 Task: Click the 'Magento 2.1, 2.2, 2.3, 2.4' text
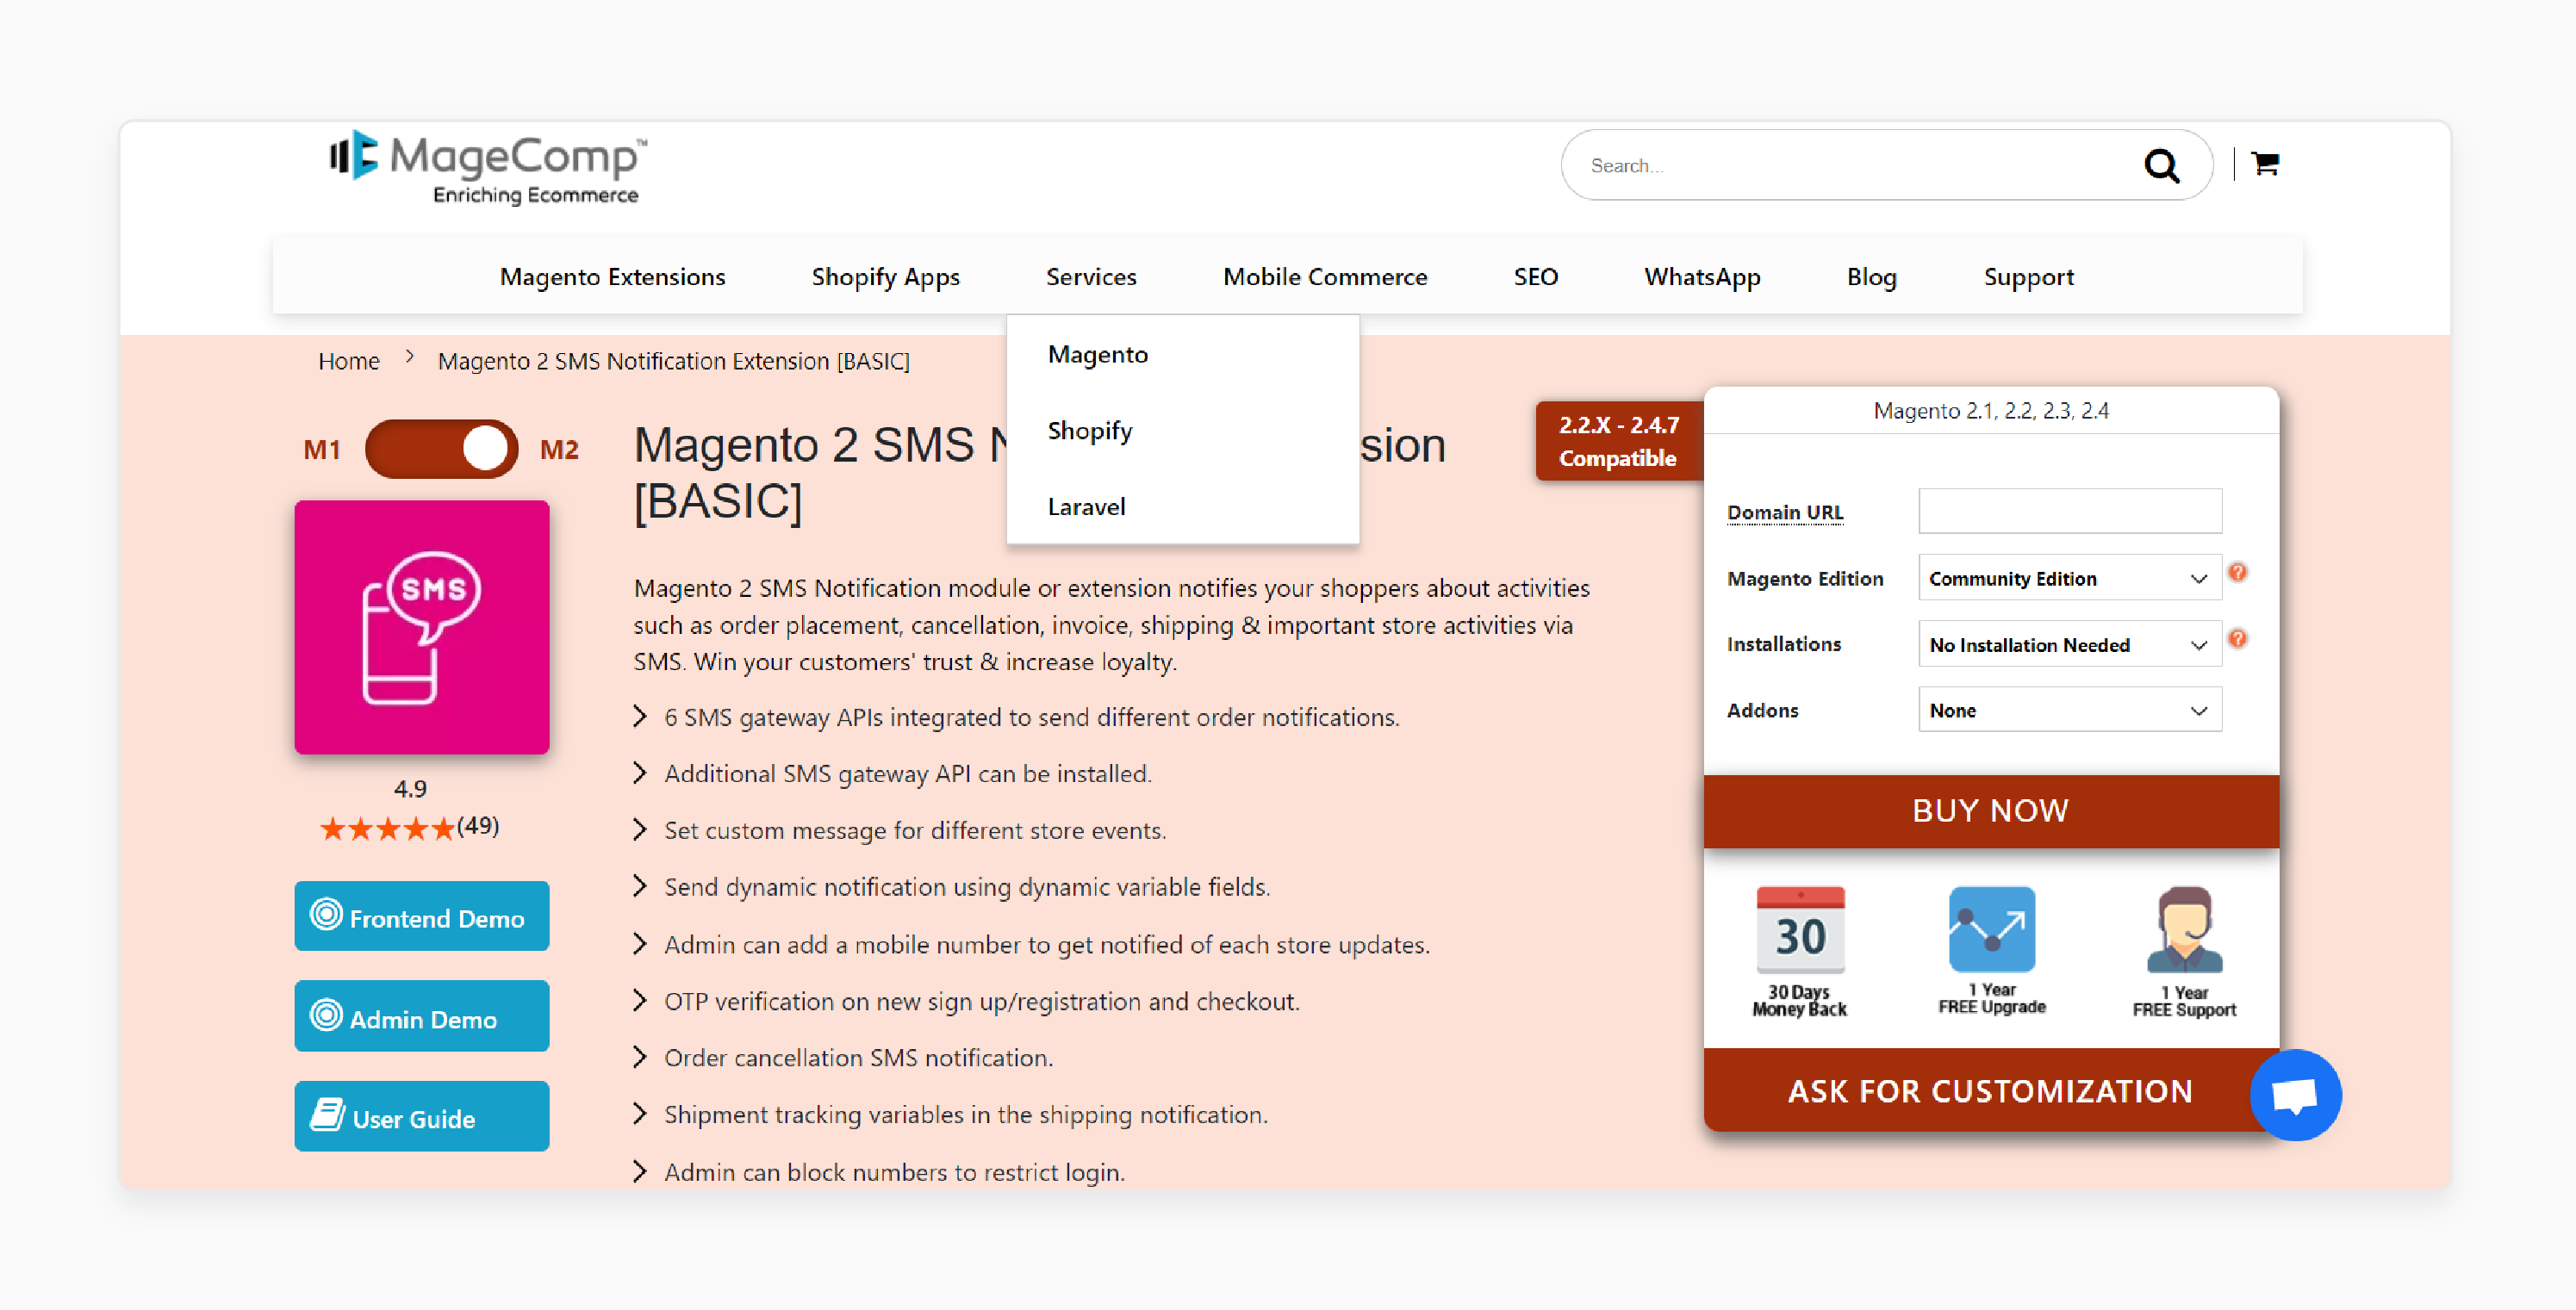point(1991,411)
